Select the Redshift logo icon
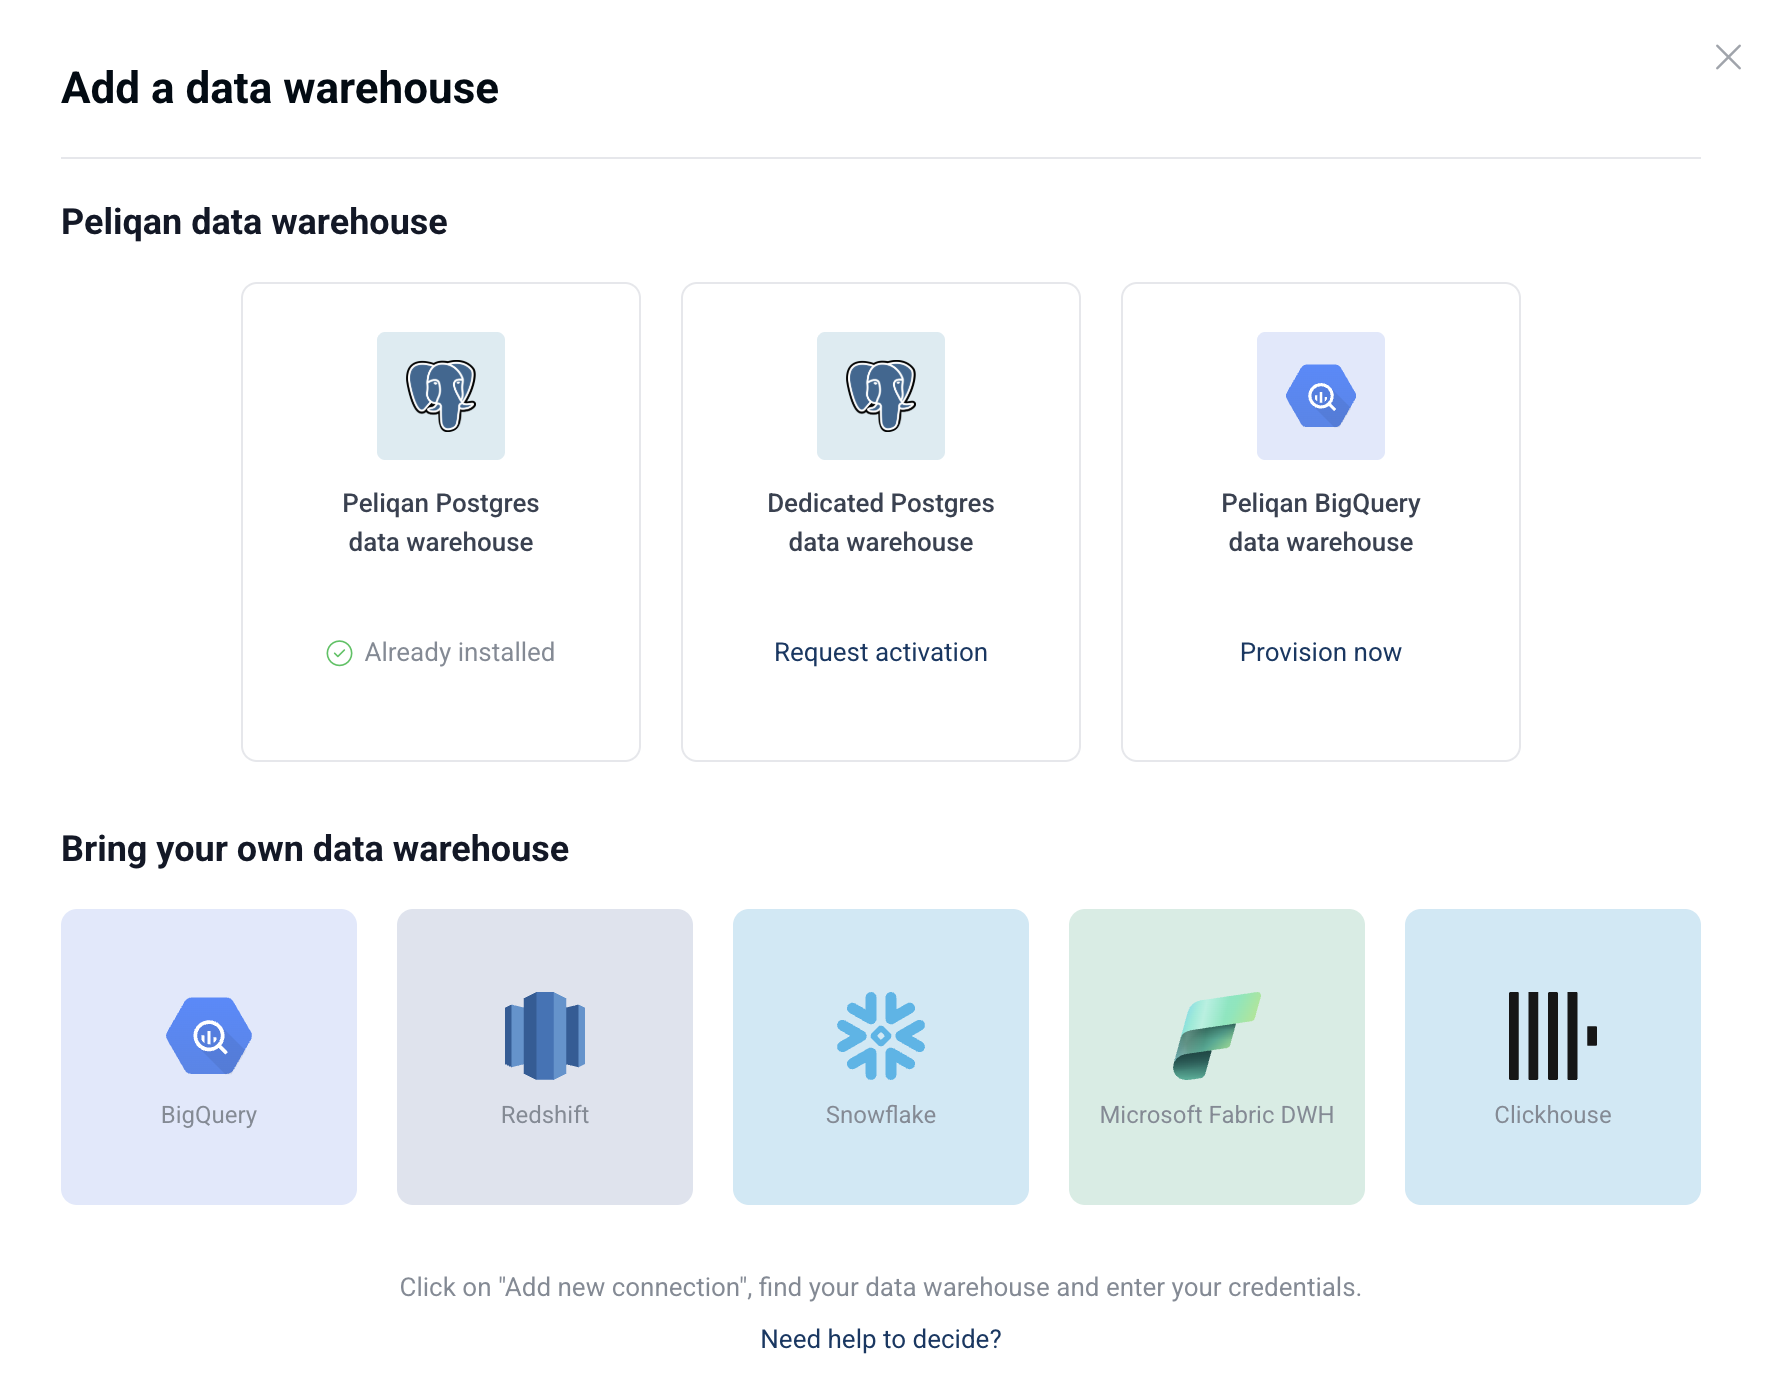The image size is (1776, 1386). coord(545,1036)
